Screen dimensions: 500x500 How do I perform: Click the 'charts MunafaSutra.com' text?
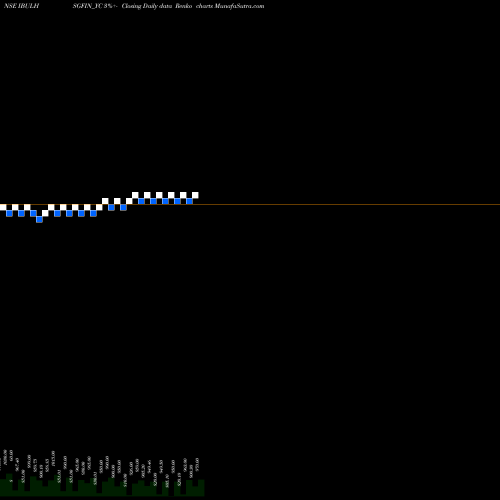230,6
